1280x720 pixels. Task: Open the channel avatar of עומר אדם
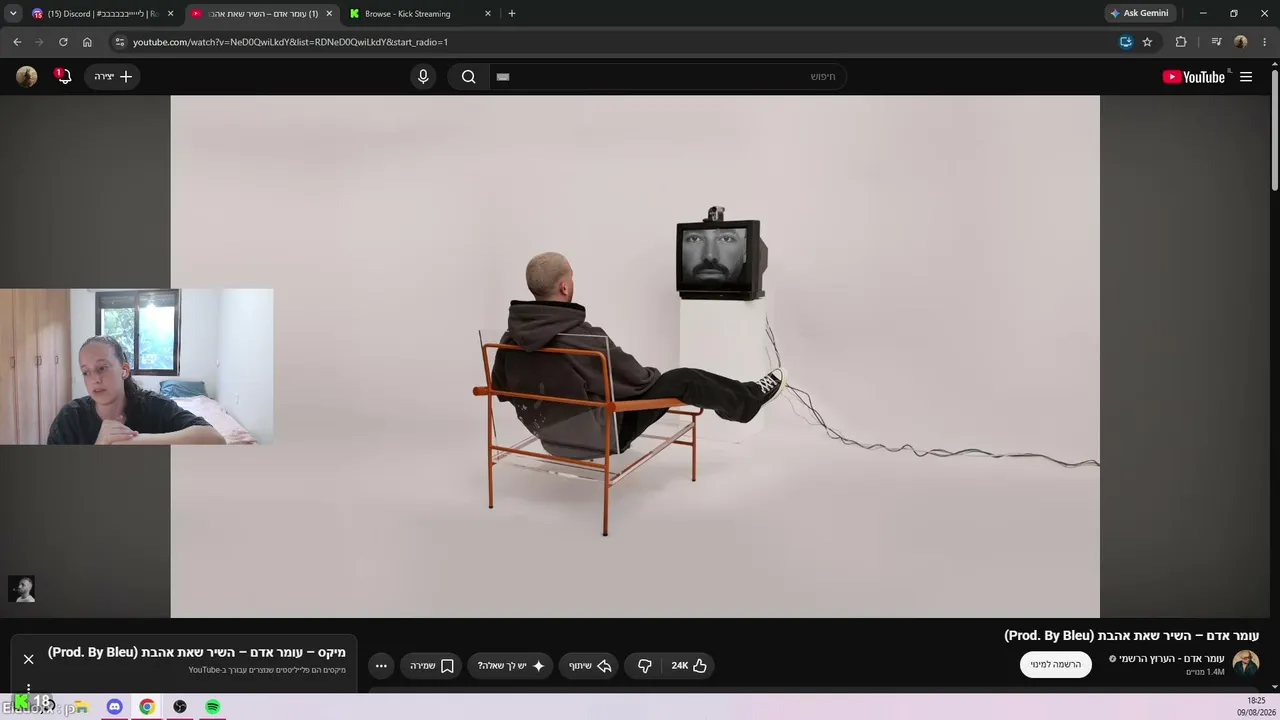coord(1246,663)
